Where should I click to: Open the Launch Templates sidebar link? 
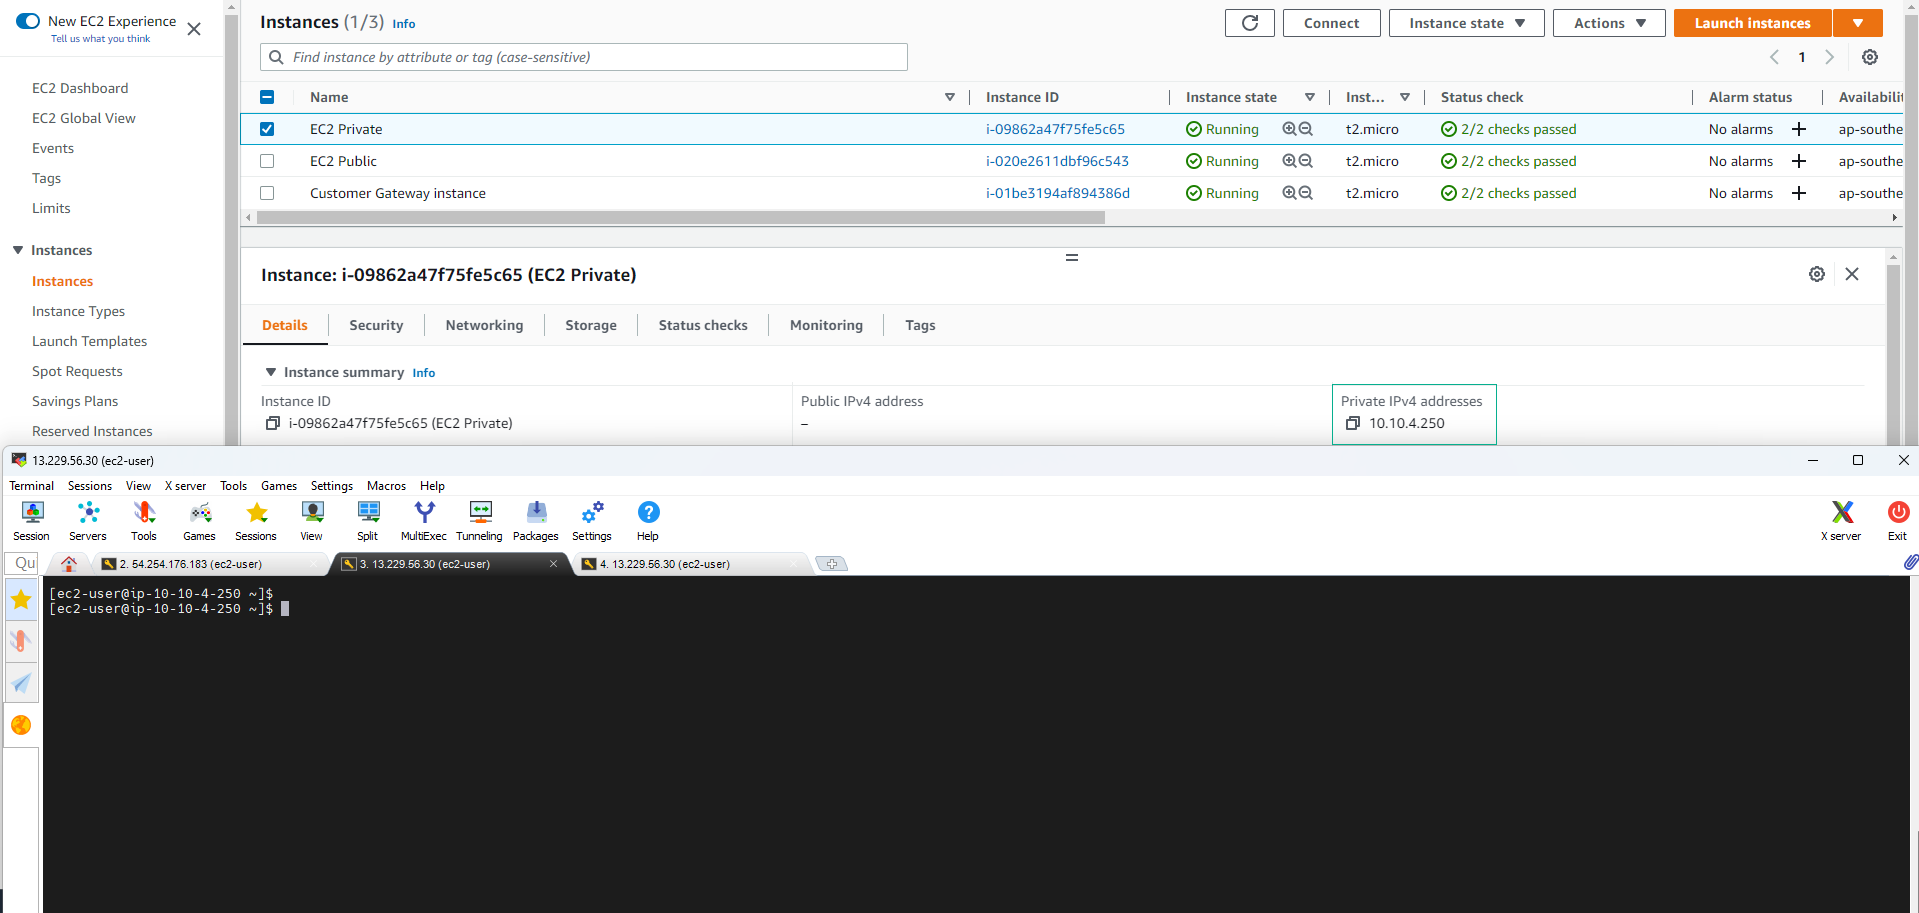89,341
